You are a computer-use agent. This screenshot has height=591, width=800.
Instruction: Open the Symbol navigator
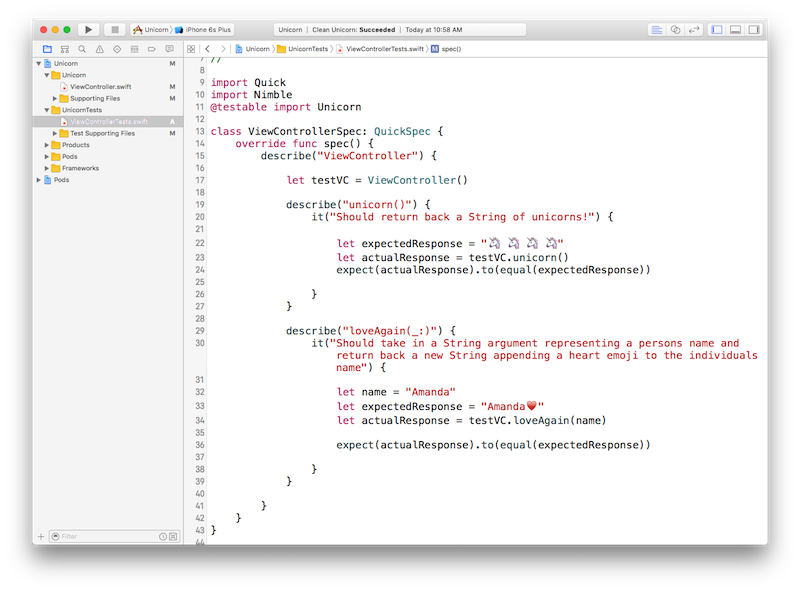(x=65, y=49)
